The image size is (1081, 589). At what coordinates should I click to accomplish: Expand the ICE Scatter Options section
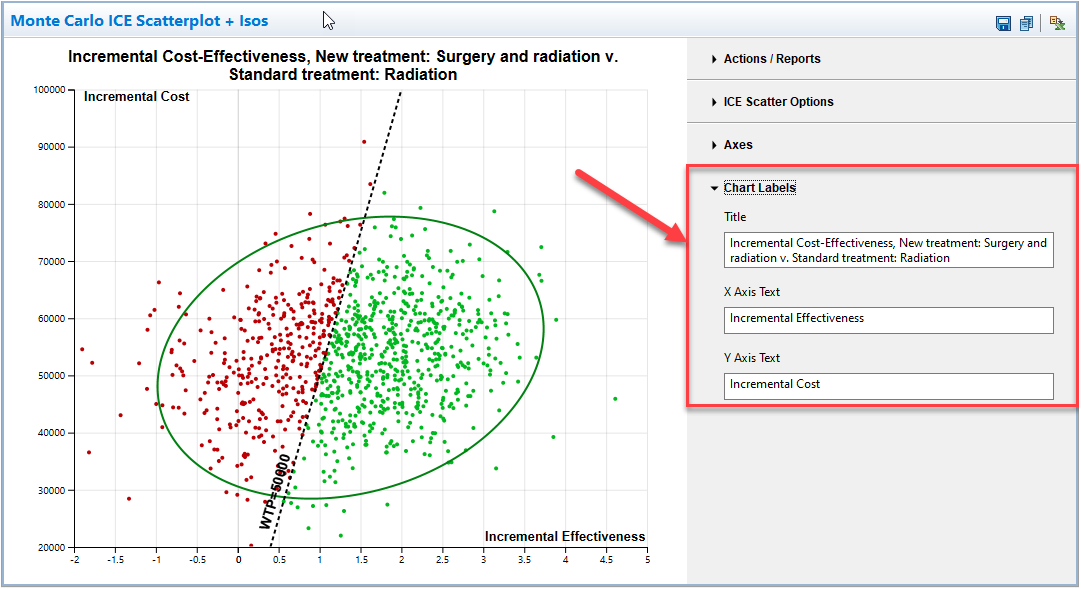(778, 102)
